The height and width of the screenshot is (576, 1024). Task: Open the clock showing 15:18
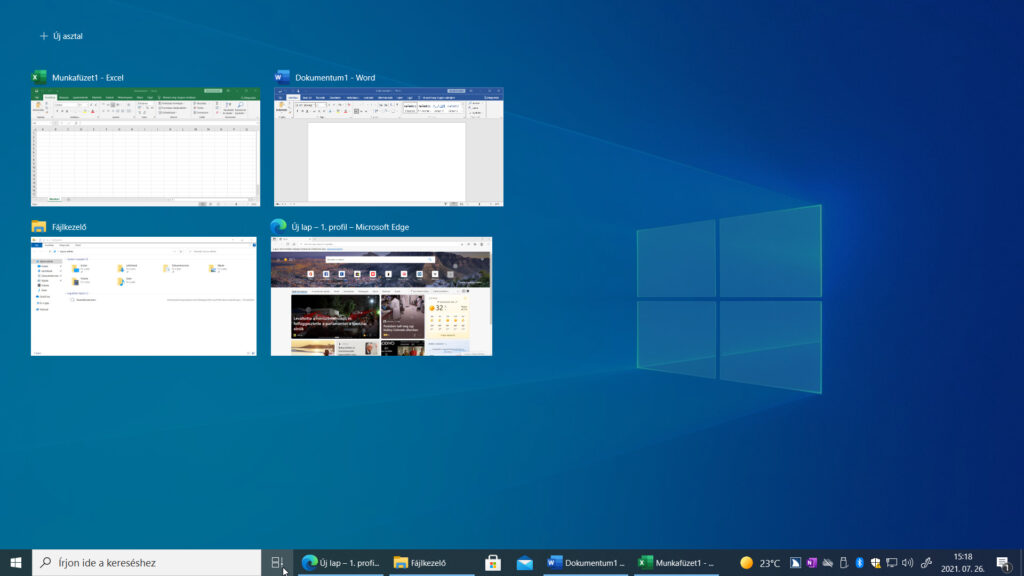point(963,562)
